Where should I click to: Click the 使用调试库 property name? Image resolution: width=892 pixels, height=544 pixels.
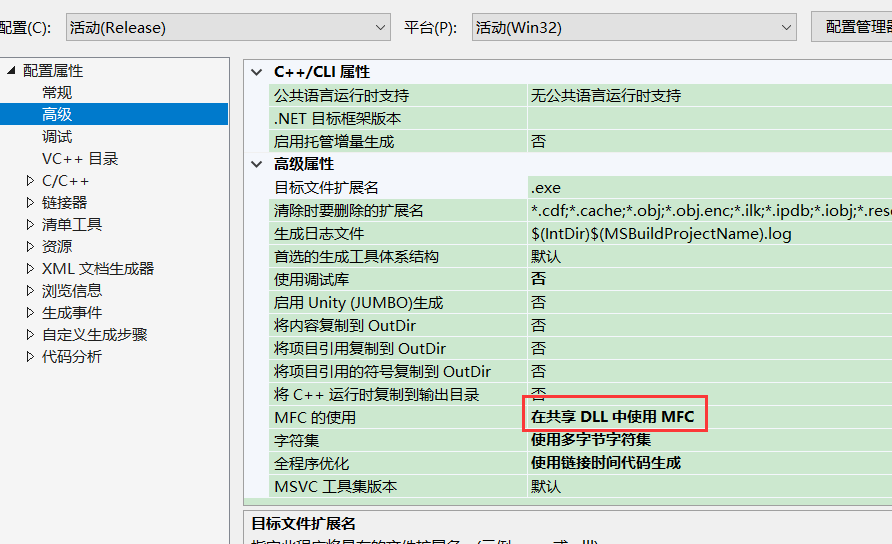click(311, 279)
